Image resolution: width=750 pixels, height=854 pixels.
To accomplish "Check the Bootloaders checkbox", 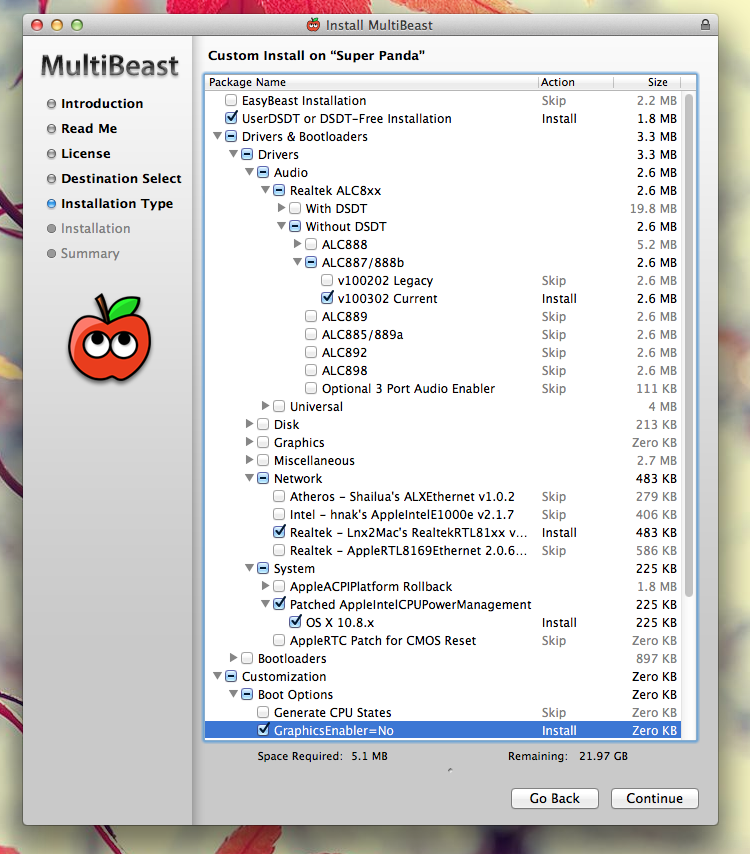I will (x=247, y=658).
